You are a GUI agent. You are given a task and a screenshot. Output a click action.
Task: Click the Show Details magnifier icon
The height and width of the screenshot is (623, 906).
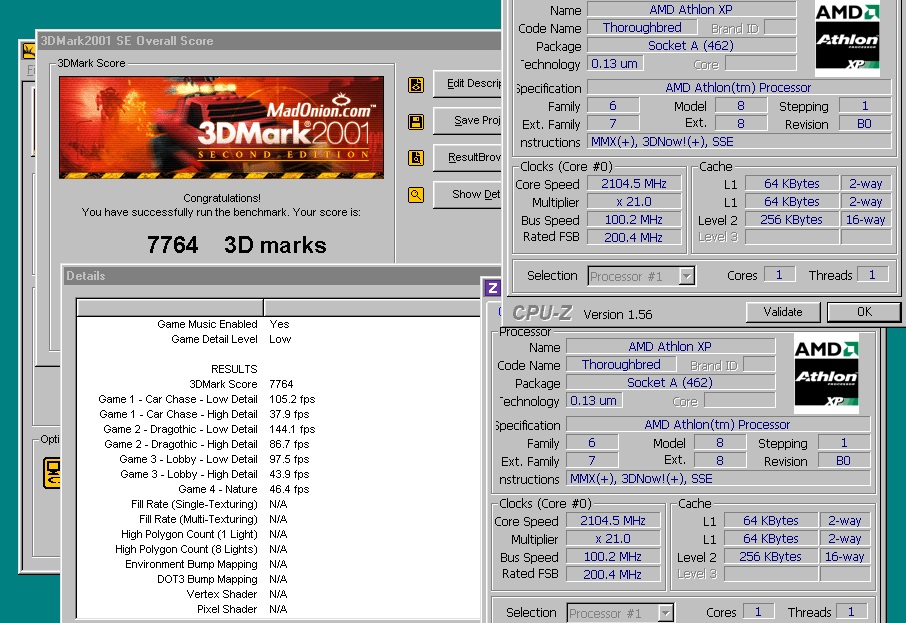[416, 195]
